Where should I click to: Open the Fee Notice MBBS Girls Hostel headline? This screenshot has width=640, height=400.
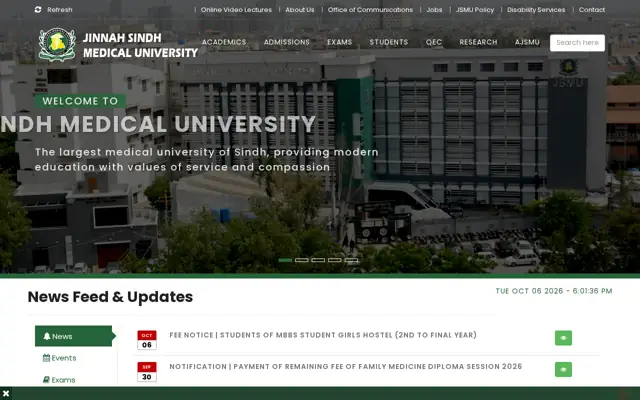click(323, 335)
